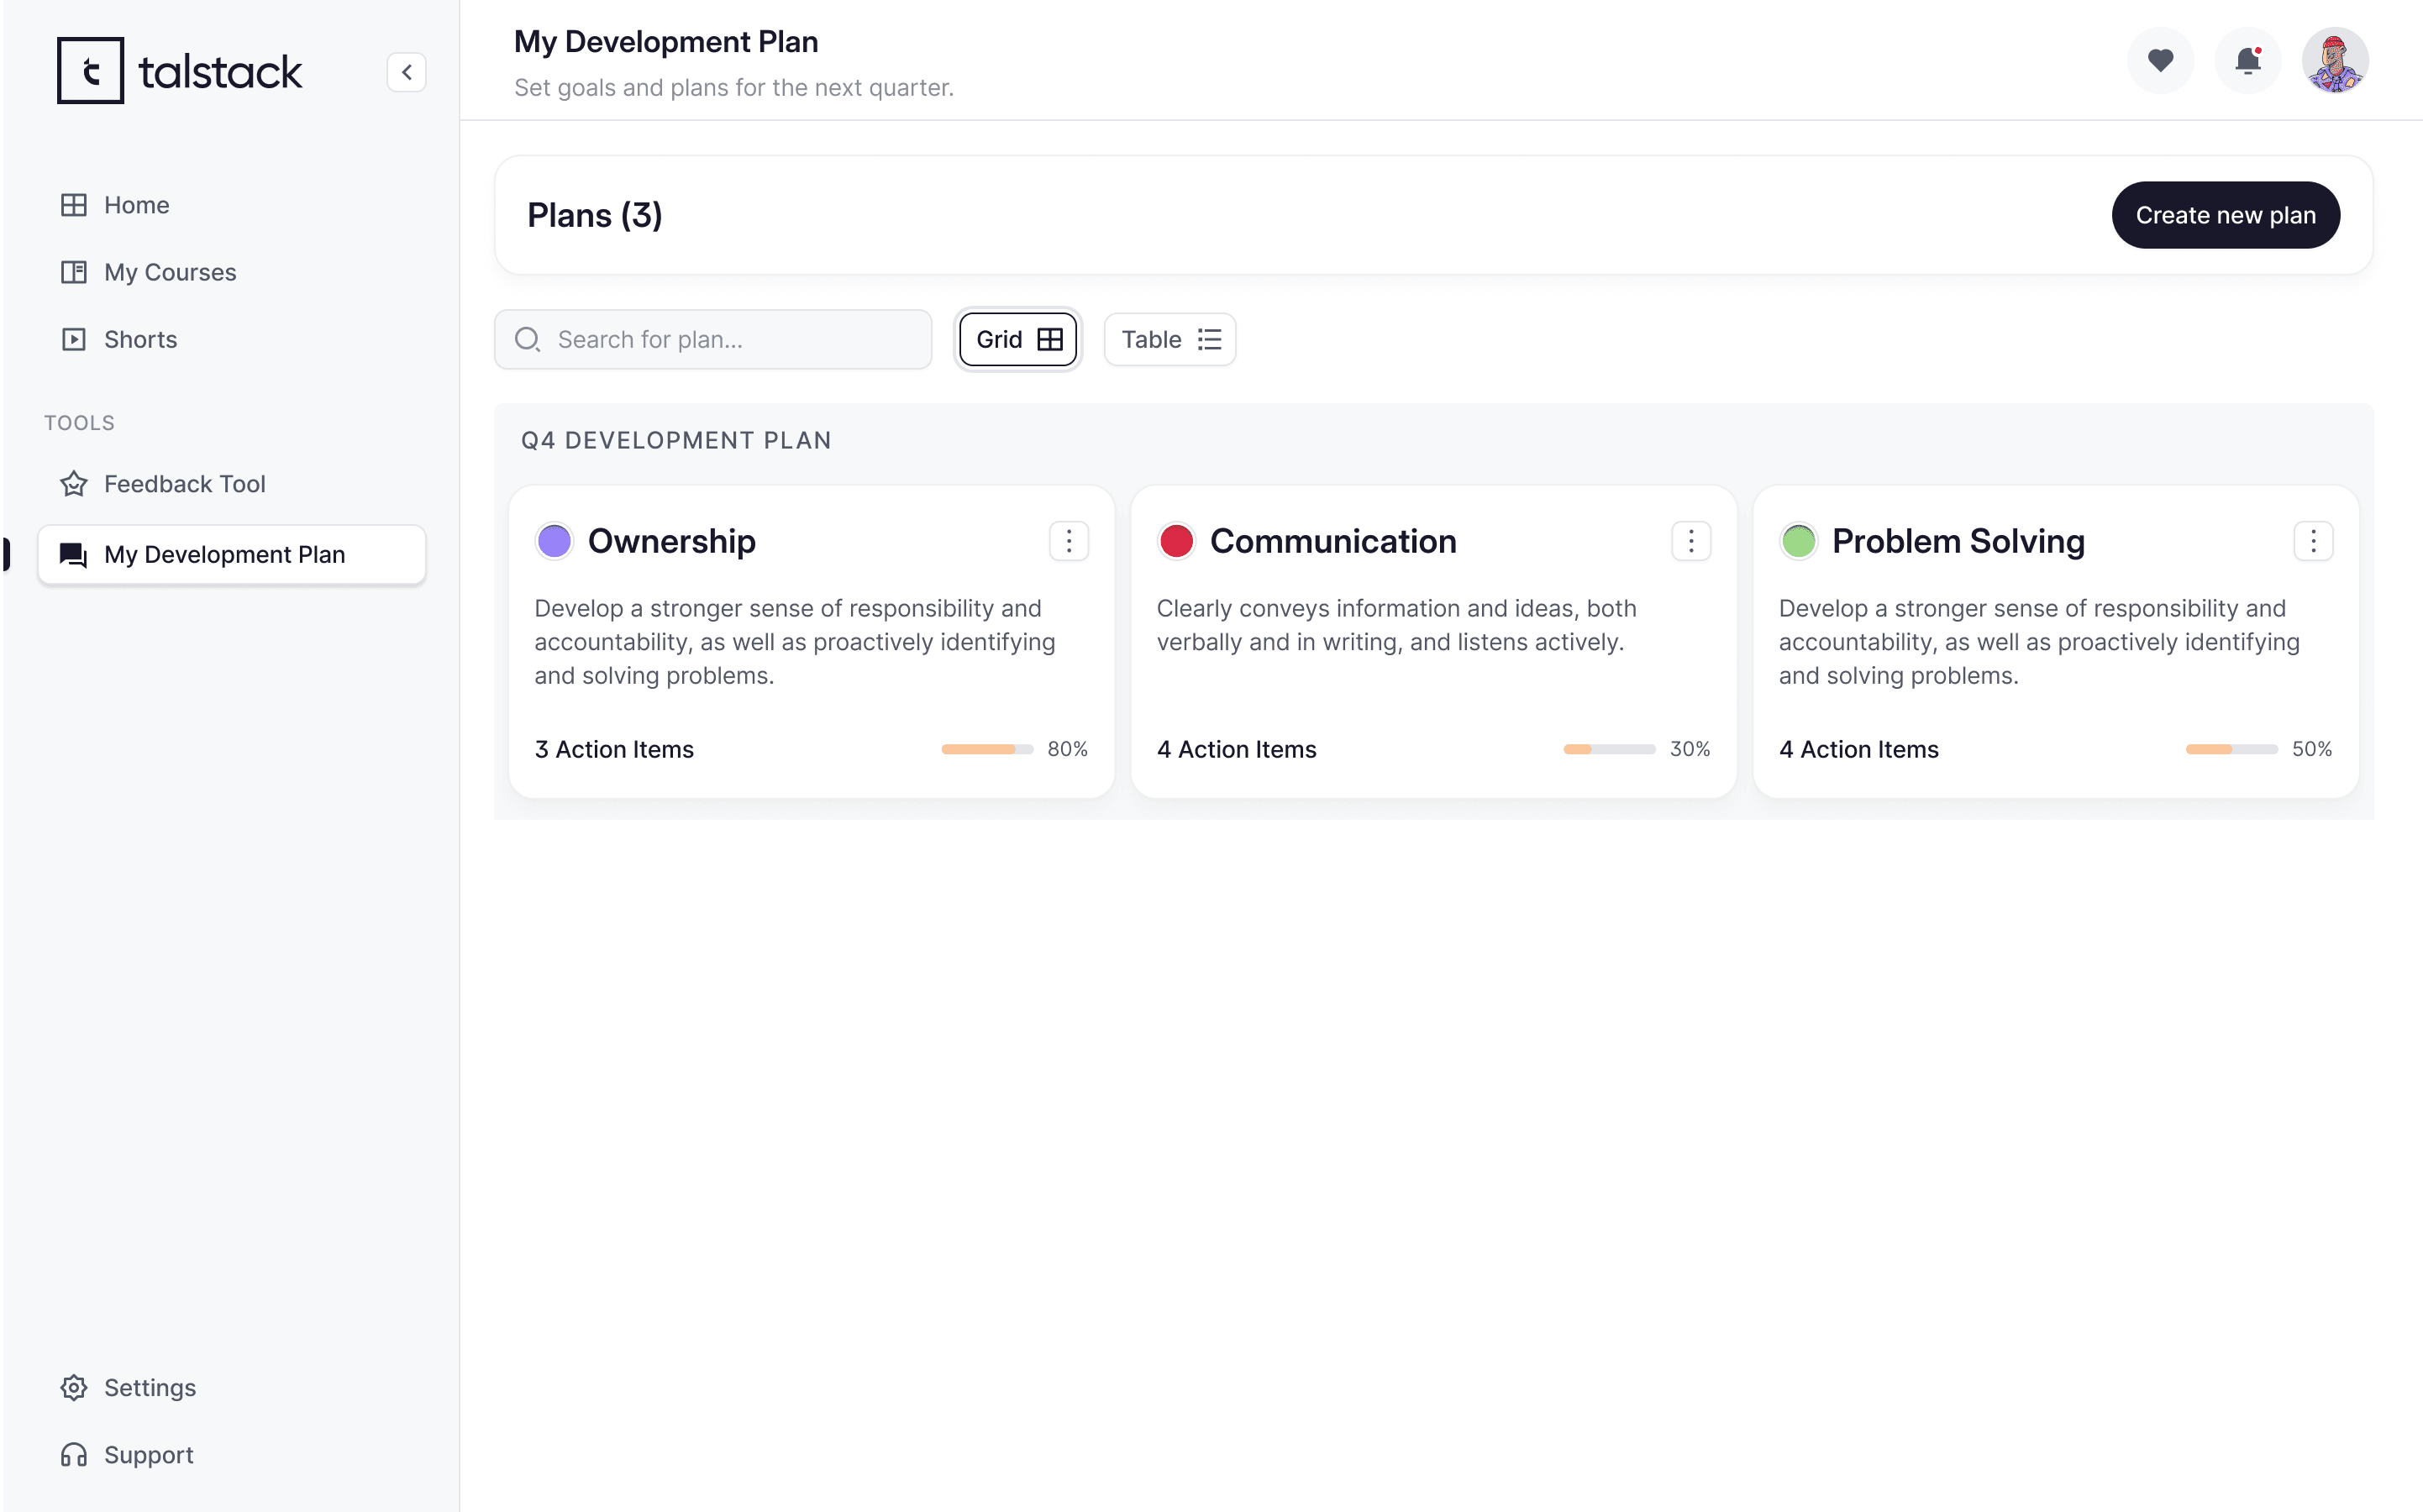Image resolution: width=2423 pixels, height=1512 pixels.
Task: Open Ownership card options menu
Action: point(1068,541)
